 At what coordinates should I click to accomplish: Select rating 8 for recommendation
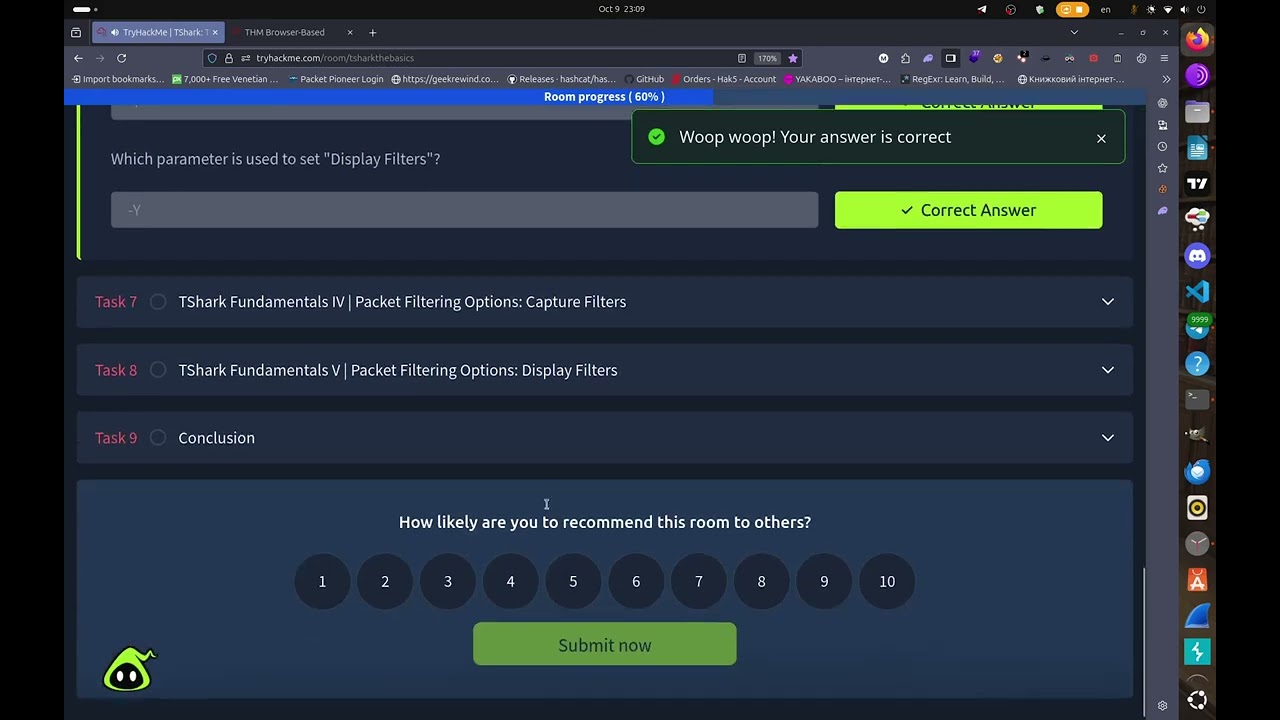point(761,581)
